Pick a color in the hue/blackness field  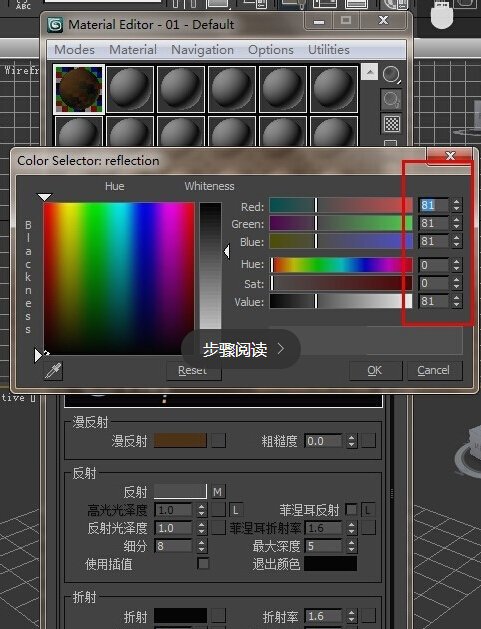pyautogui.click(x=119, y=278)
